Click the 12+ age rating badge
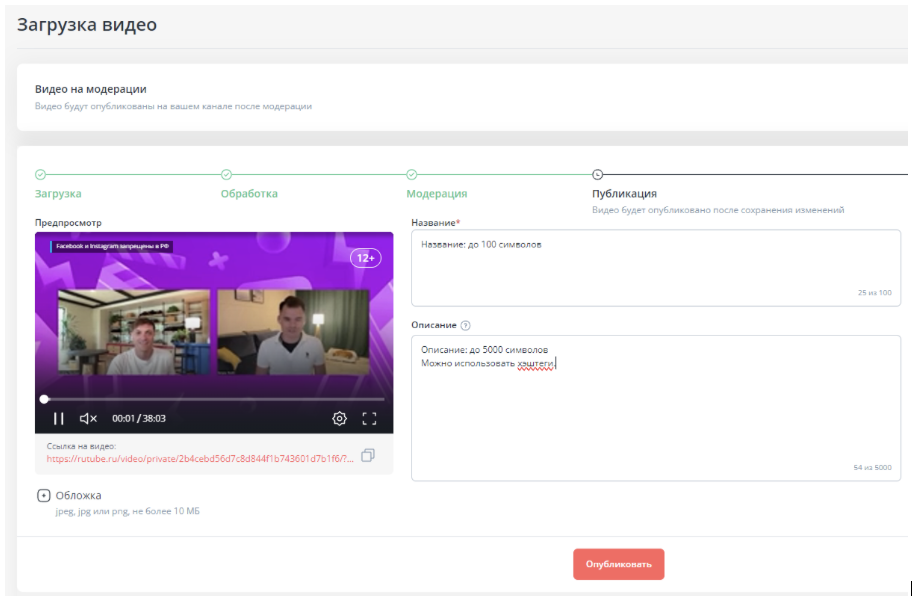The width and height of the screenshot is (912, 596). coord(365,258)
